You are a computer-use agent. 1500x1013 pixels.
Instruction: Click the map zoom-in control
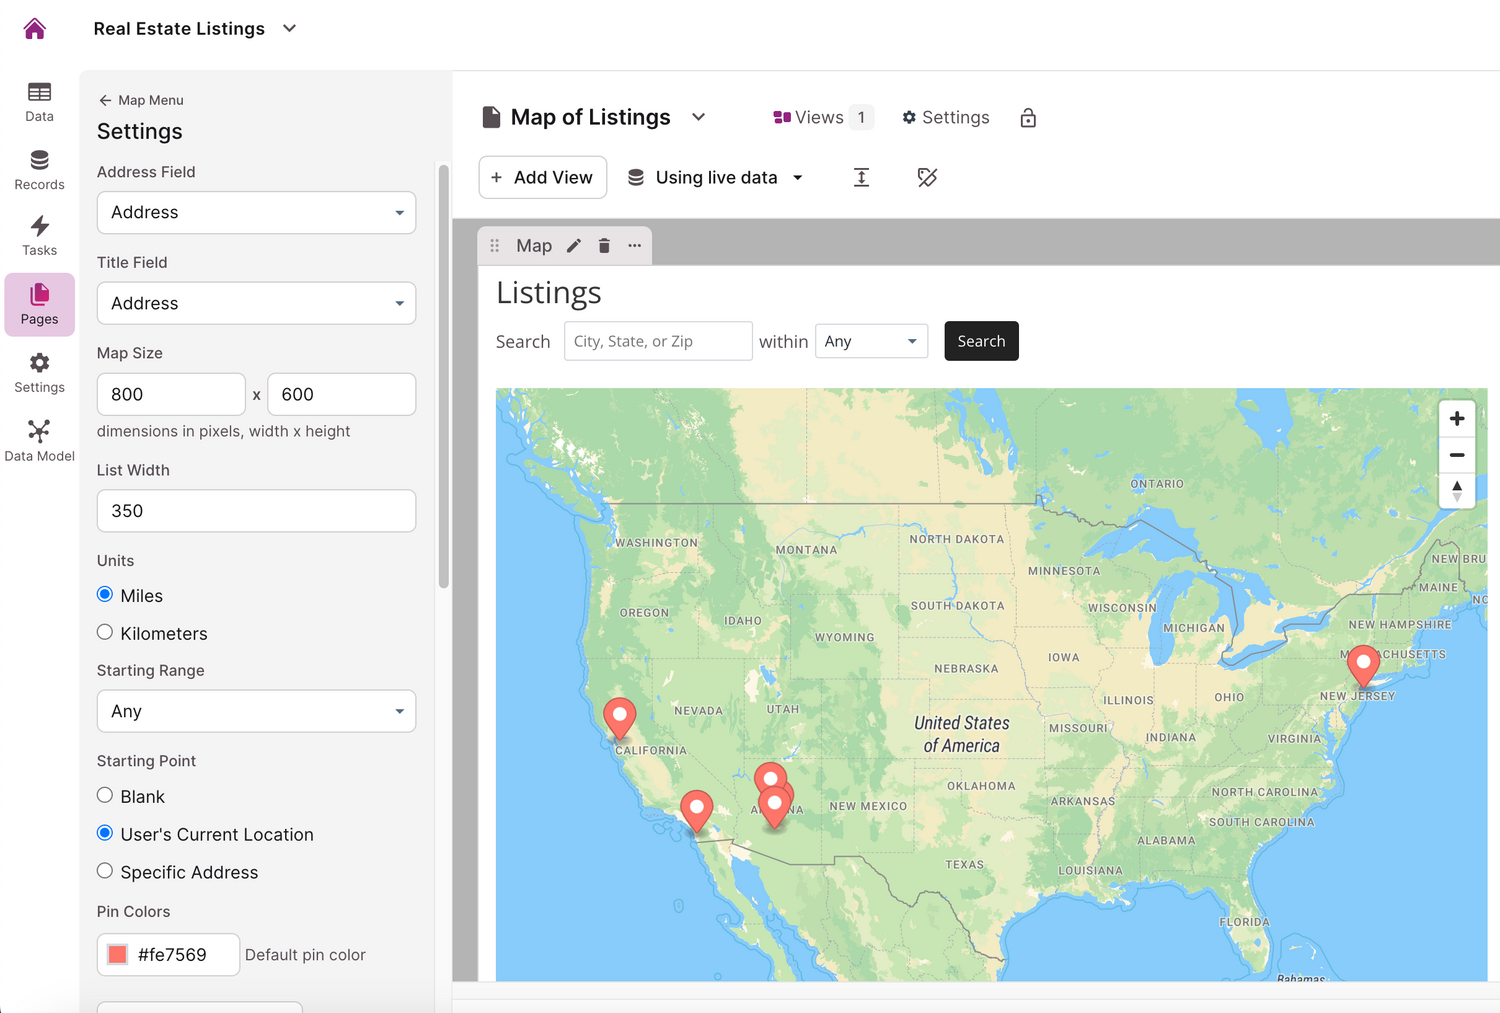(1457, 418)
